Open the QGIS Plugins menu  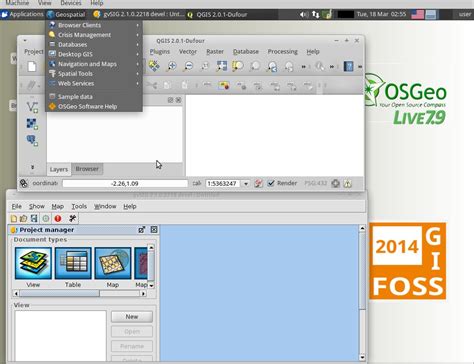[160, 52]
